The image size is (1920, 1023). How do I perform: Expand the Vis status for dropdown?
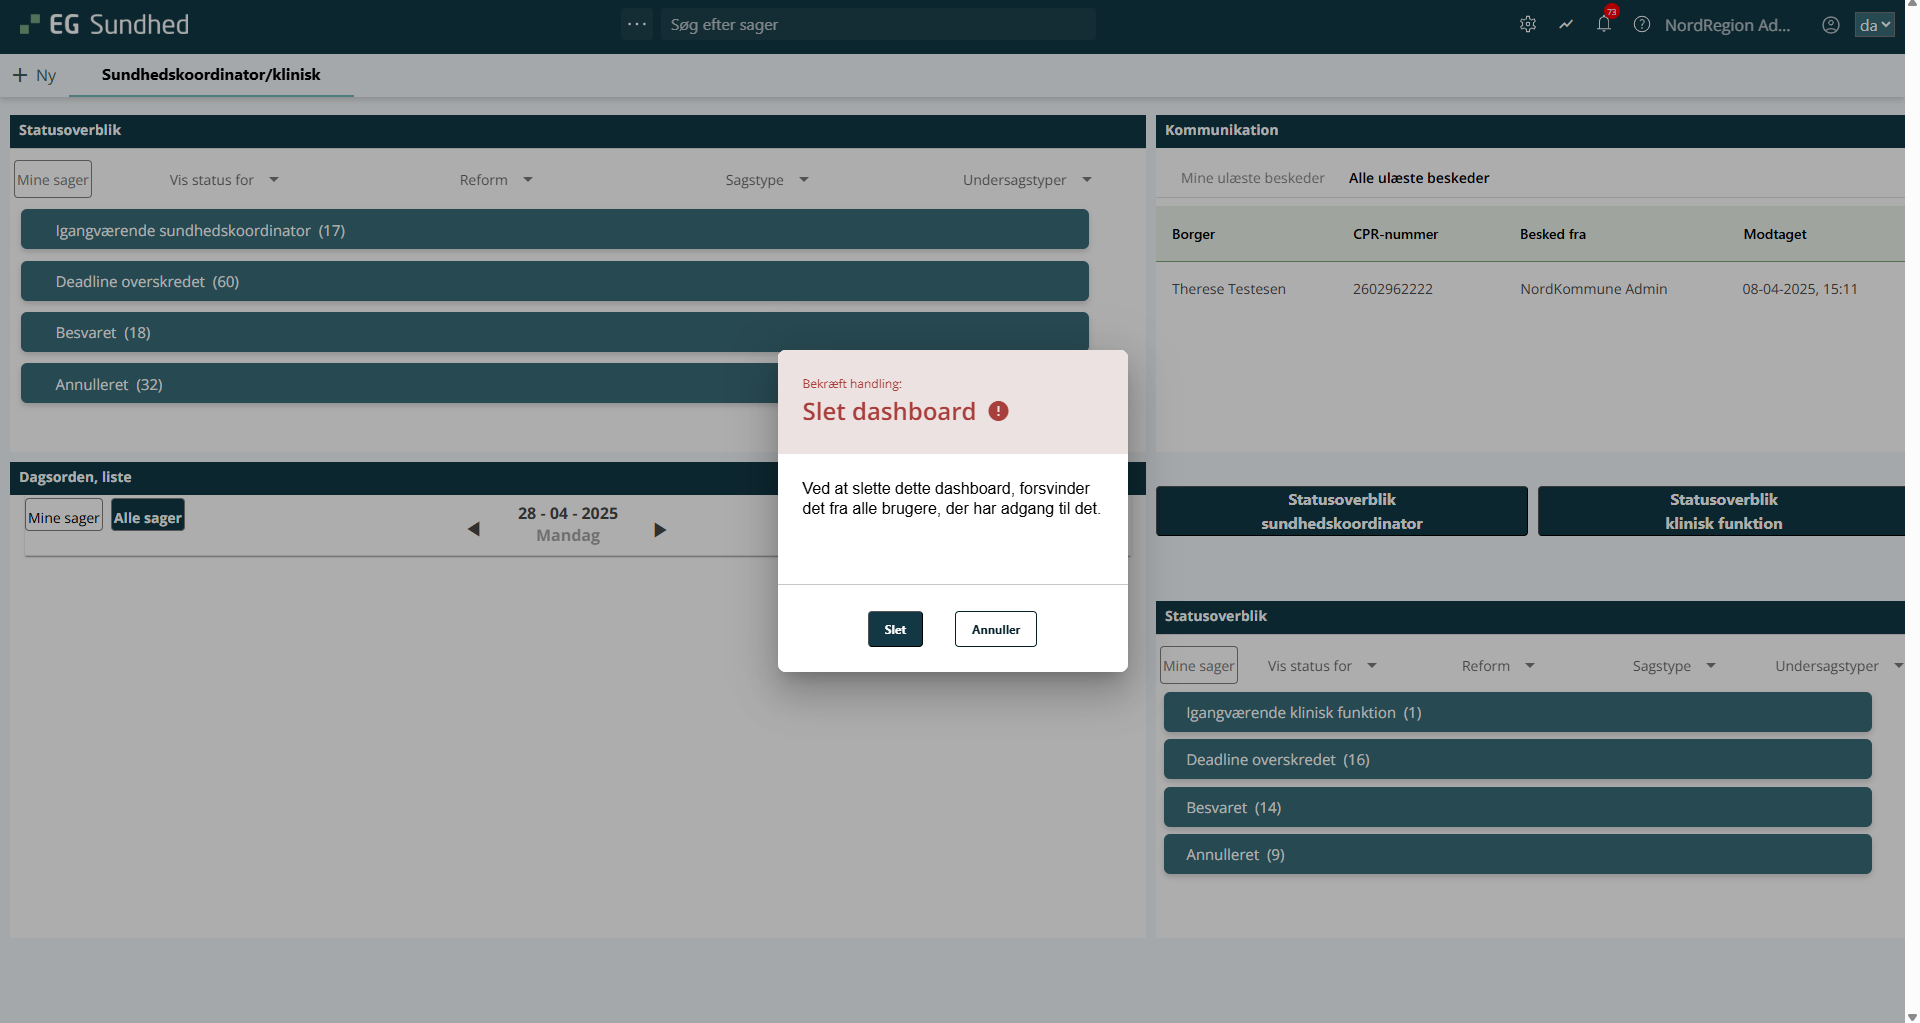tap(224, 180)
